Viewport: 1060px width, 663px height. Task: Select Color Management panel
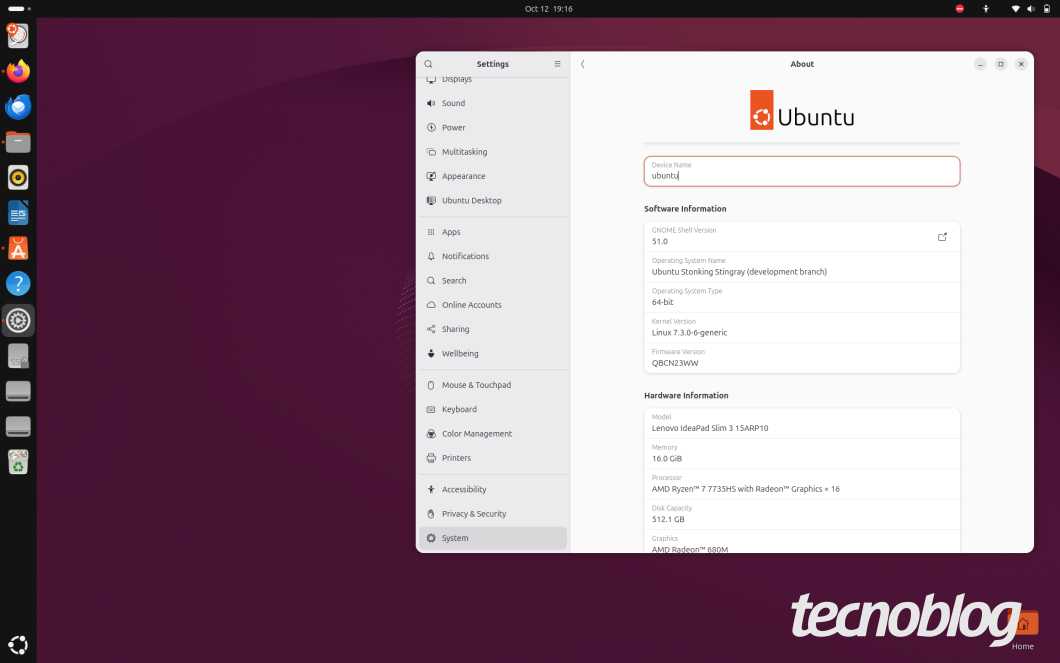(x=493, y=434)
